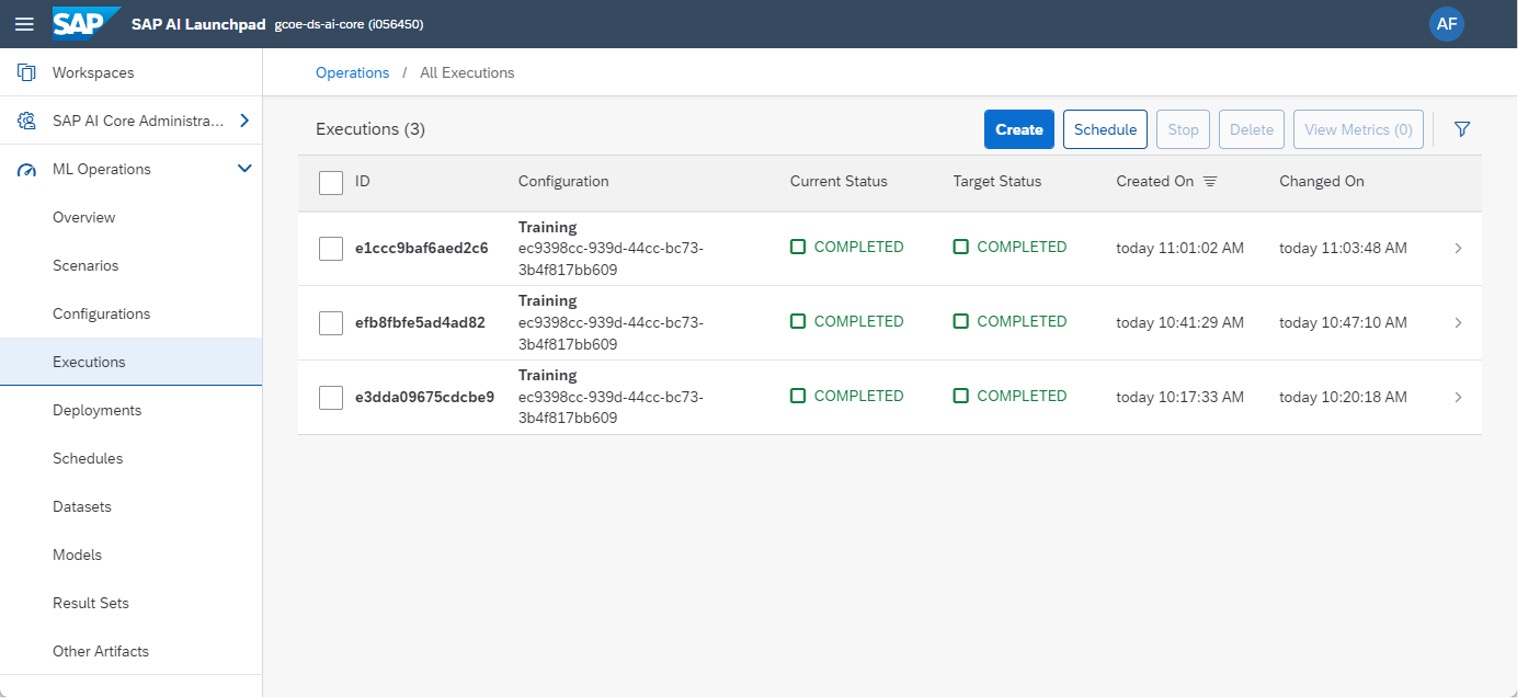Click the View Metrics (0) button

point(1358,129)
